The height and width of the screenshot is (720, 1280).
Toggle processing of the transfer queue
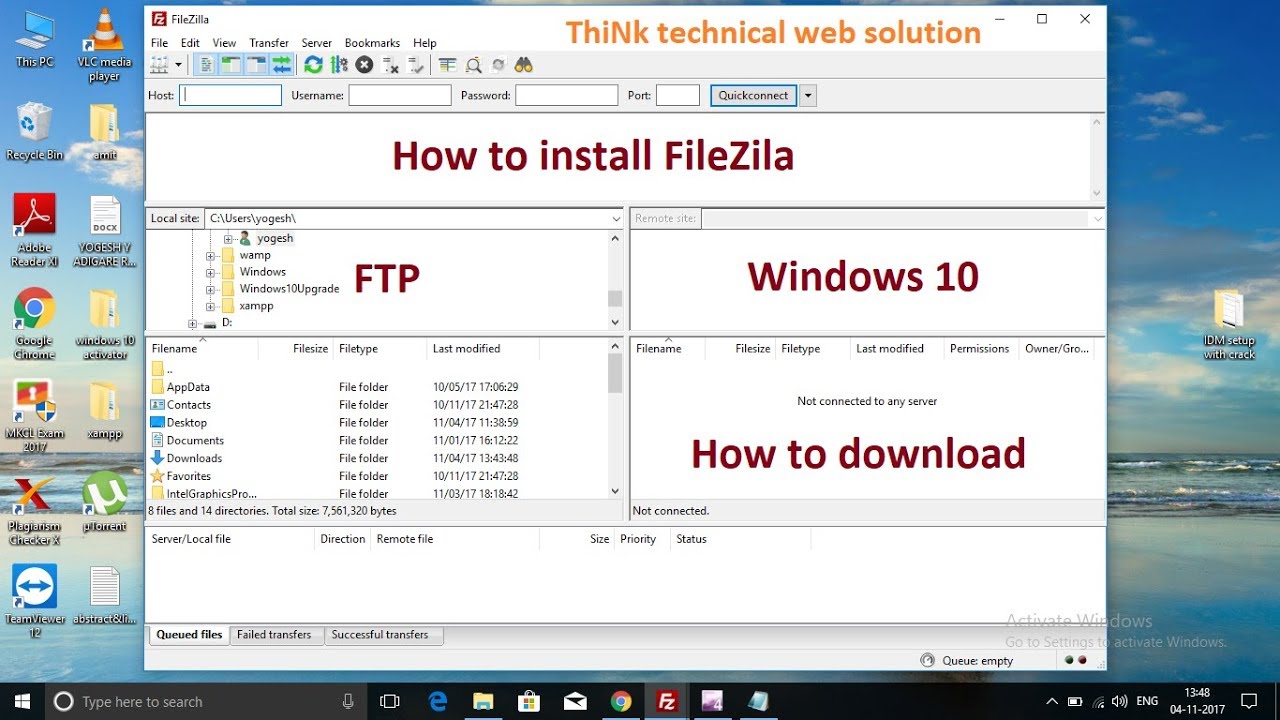(339, 65)
